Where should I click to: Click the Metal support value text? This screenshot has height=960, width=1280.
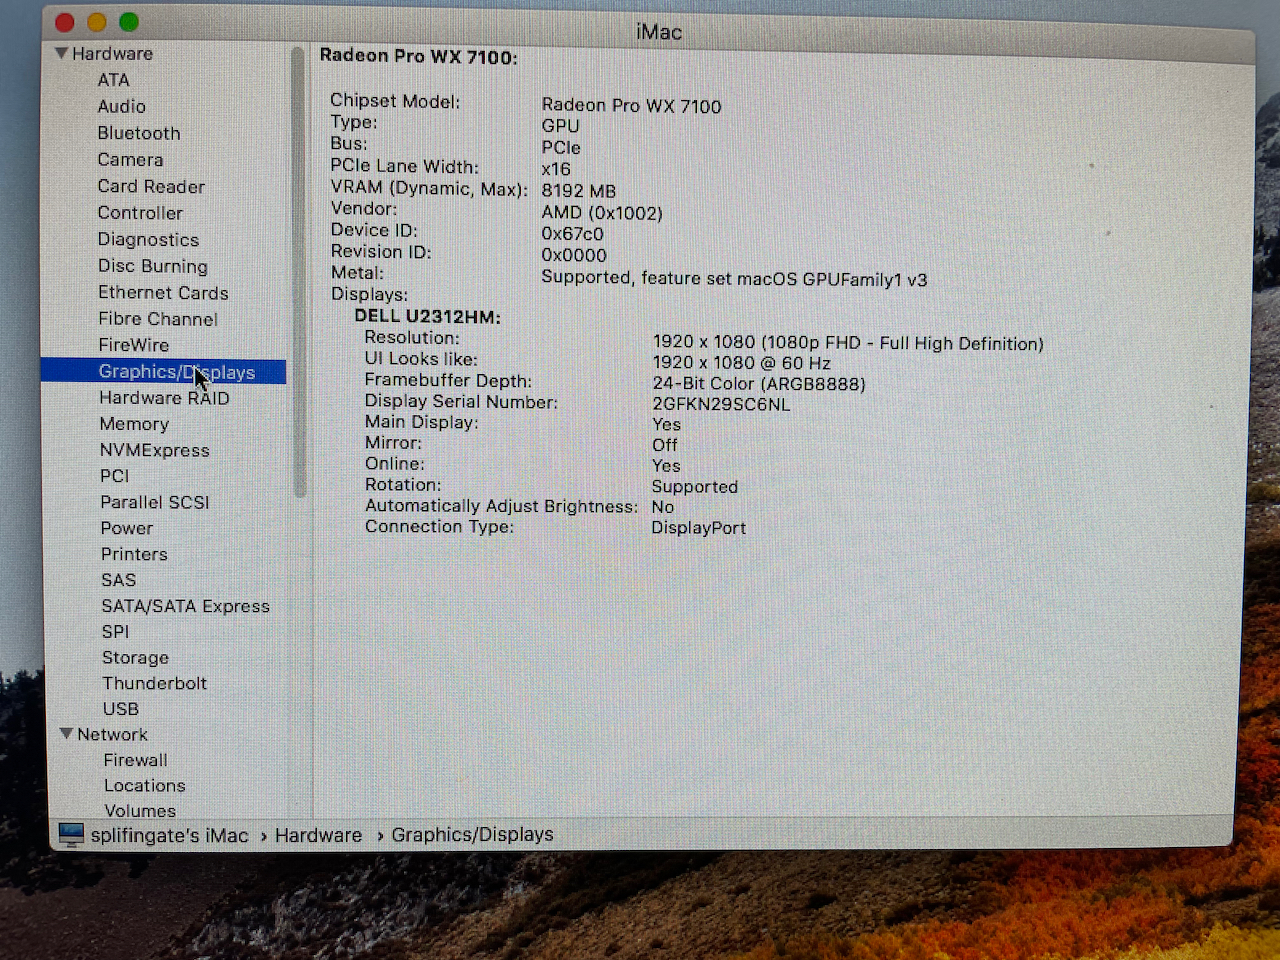click(734, 279)
